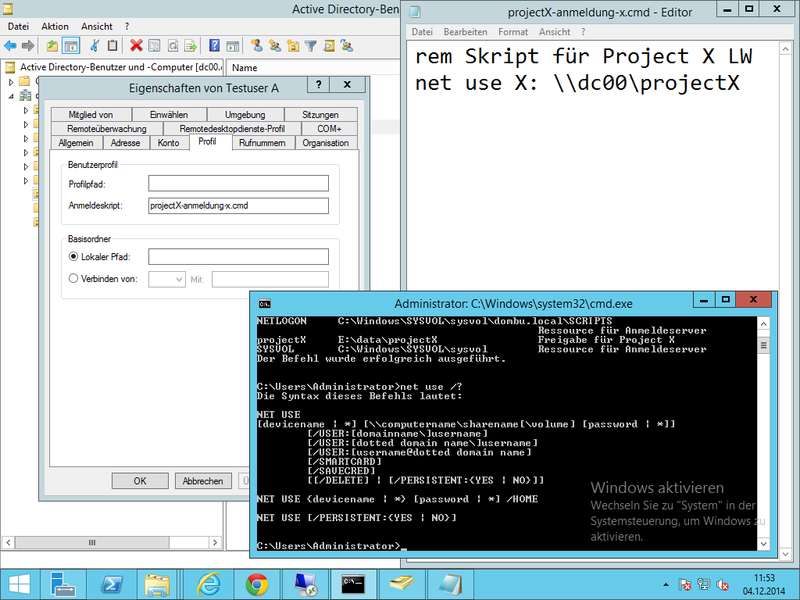Expand the Active Directory domain tree node
The width and height of the screenshot is (800, 600).
click(11, 83)
